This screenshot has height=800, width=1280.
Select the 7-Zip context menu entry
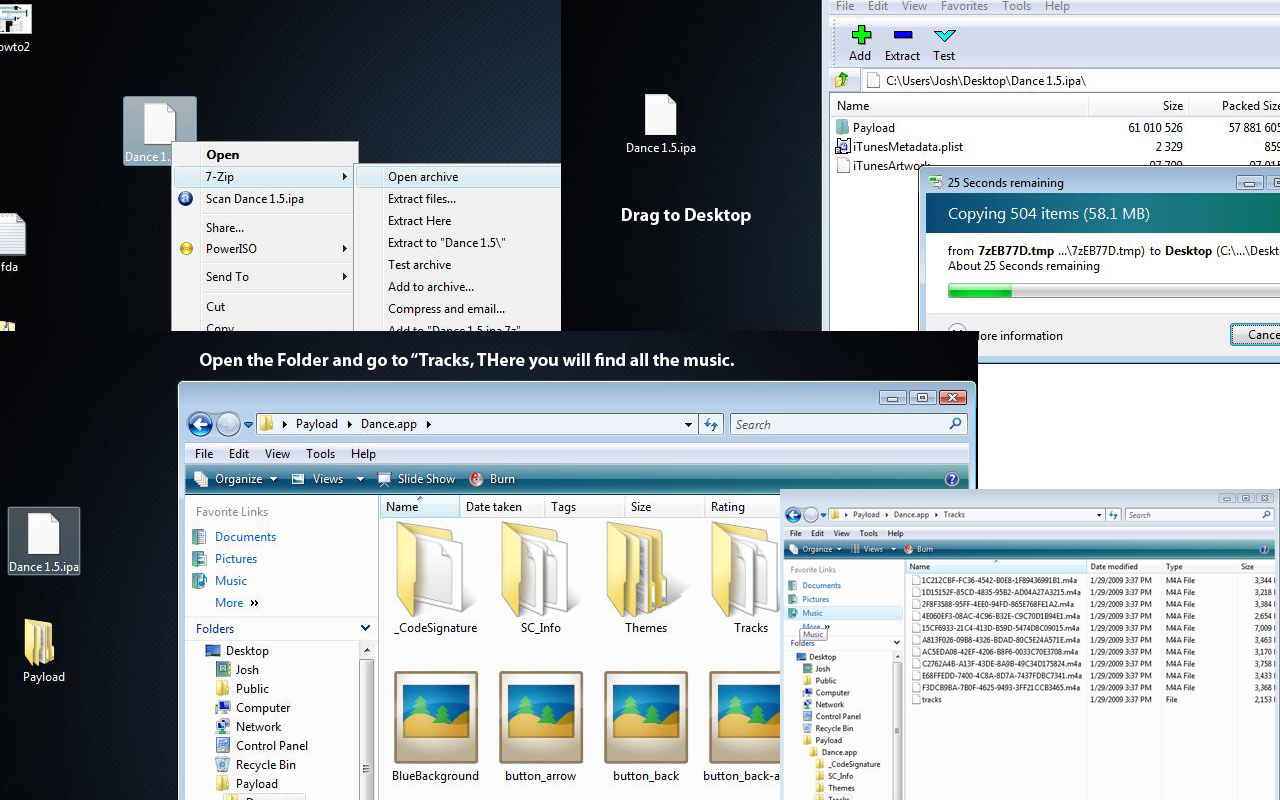click(x=264, y=176)
